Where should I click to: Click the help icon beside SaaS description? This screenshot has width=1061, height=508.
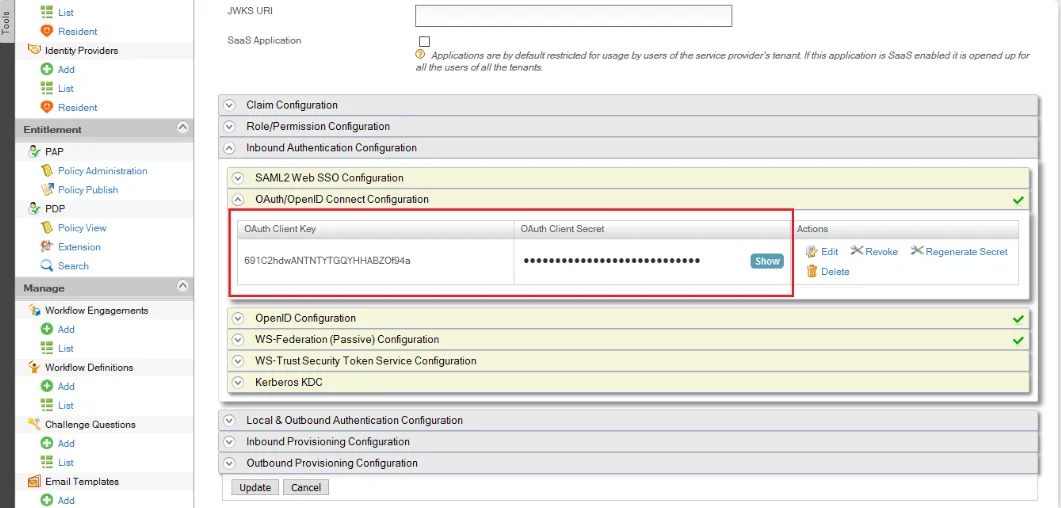click(420, 55)
